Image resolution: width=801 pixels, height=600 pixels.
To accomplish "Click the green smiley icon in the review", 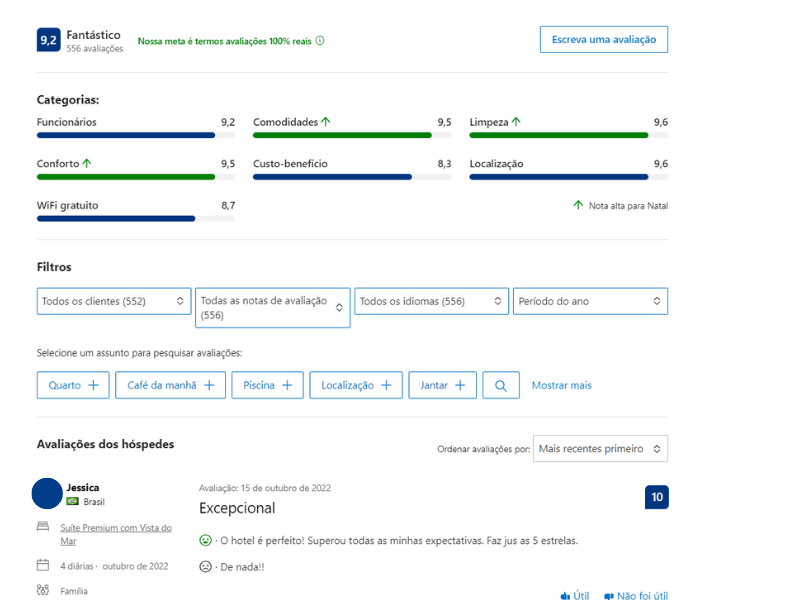I will coord(206,539).
